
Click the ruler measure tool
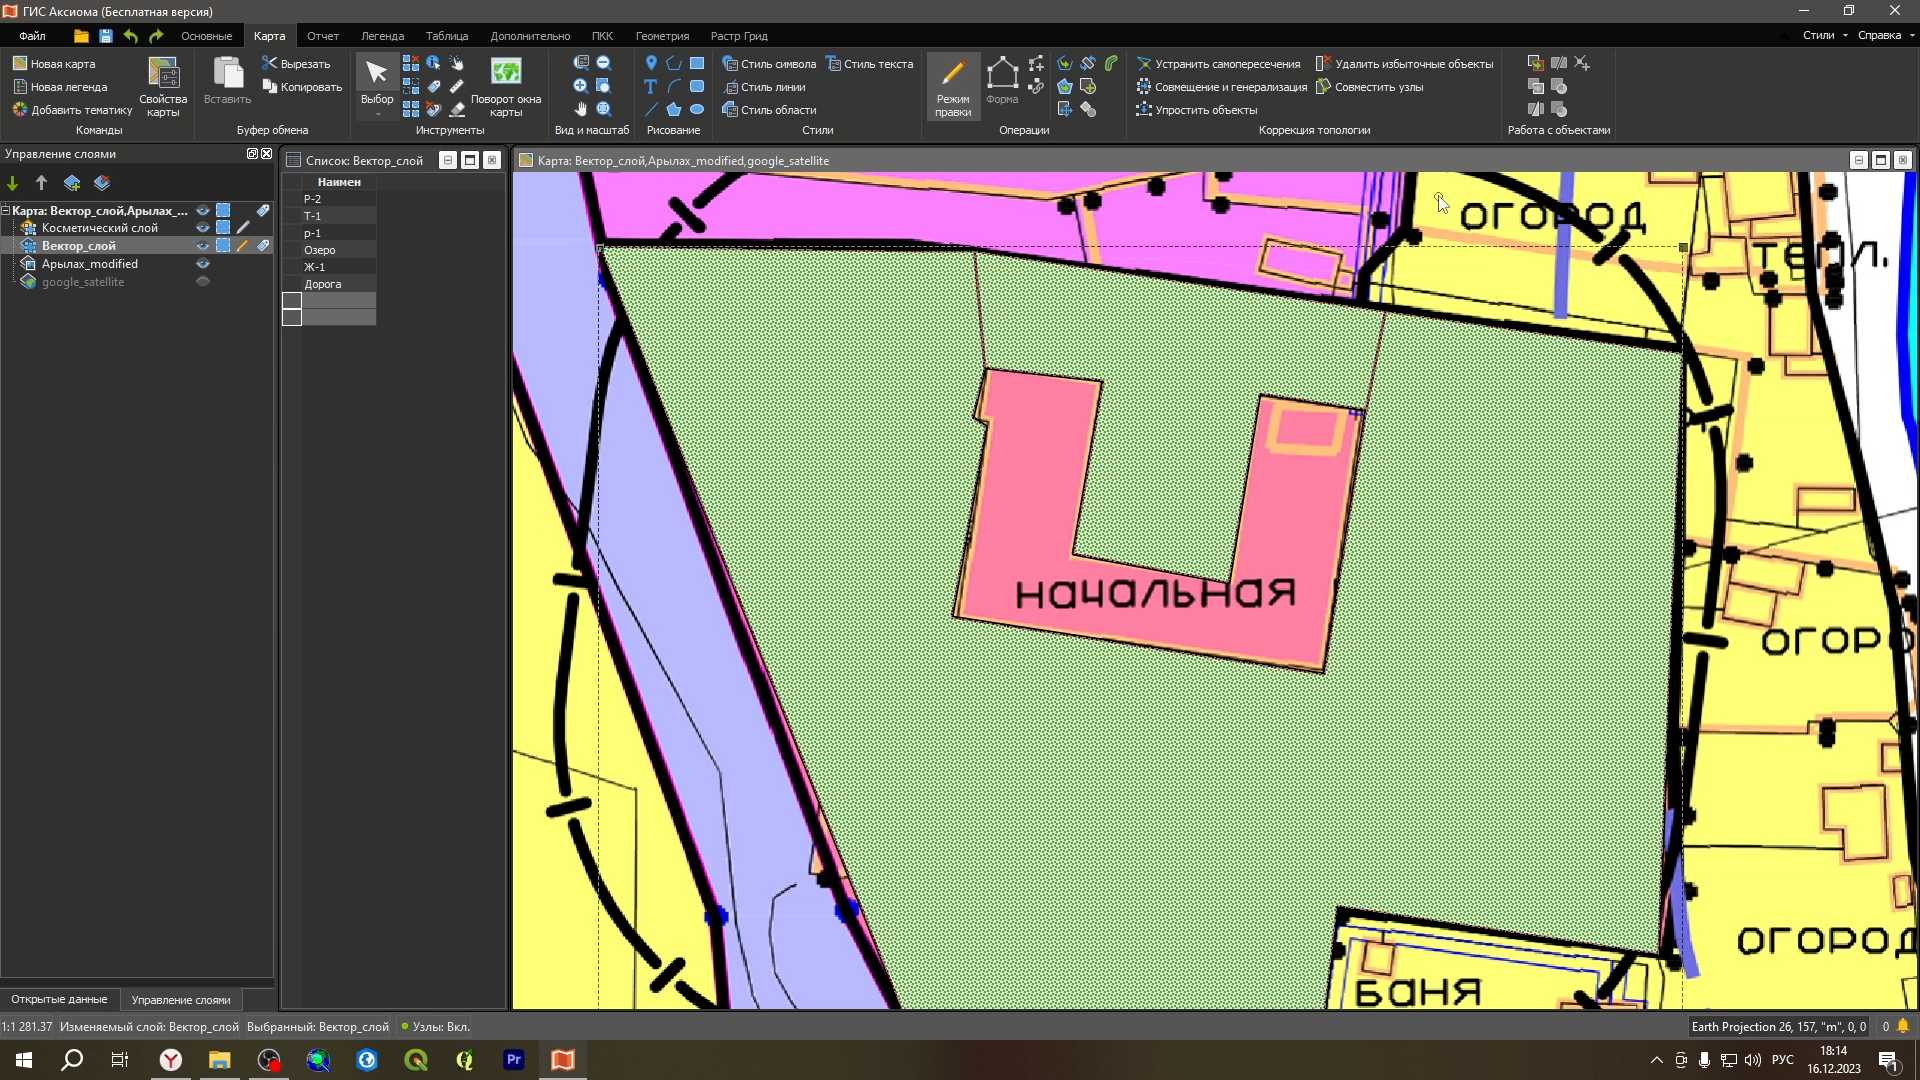pyautogui.click(x=457, y=87)
